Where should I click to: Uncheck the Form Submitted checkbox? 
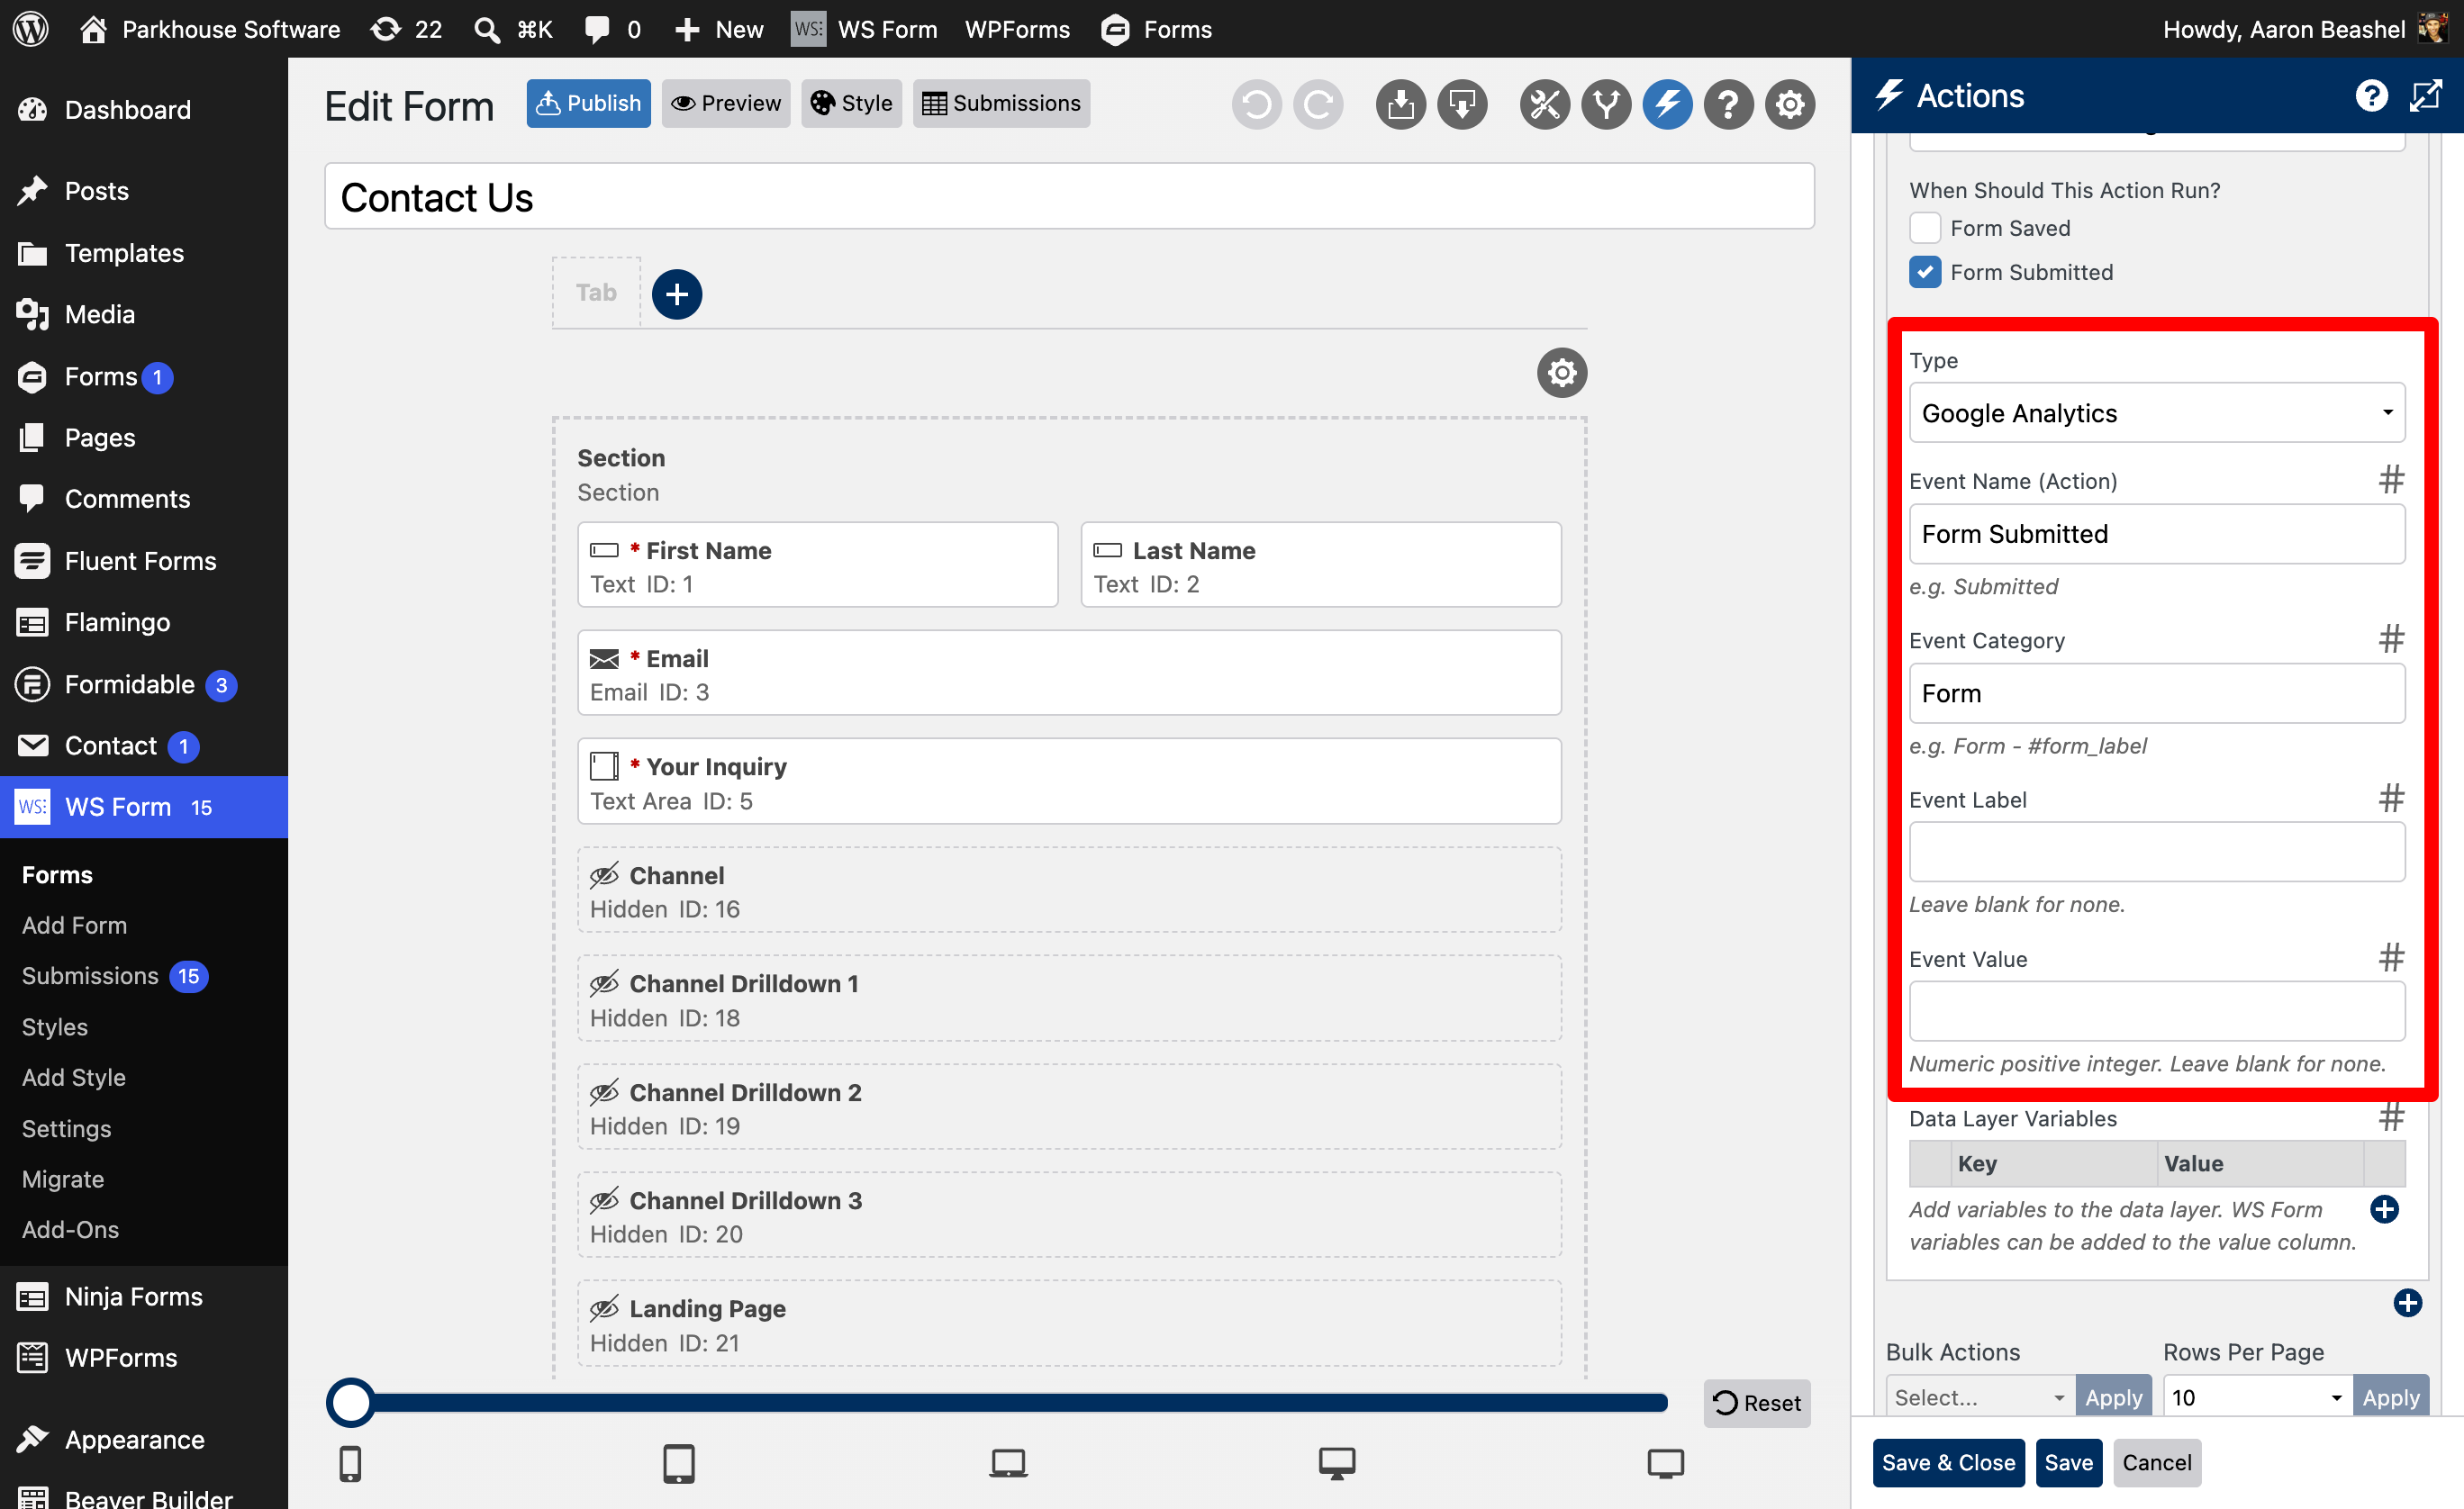(x=1925, y=272)
